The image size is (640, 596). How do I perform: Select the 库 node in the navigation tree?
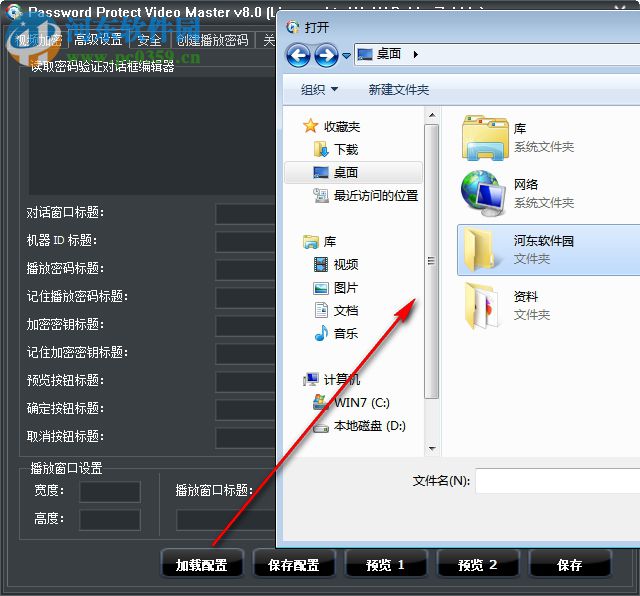click(x=320, y=242)
